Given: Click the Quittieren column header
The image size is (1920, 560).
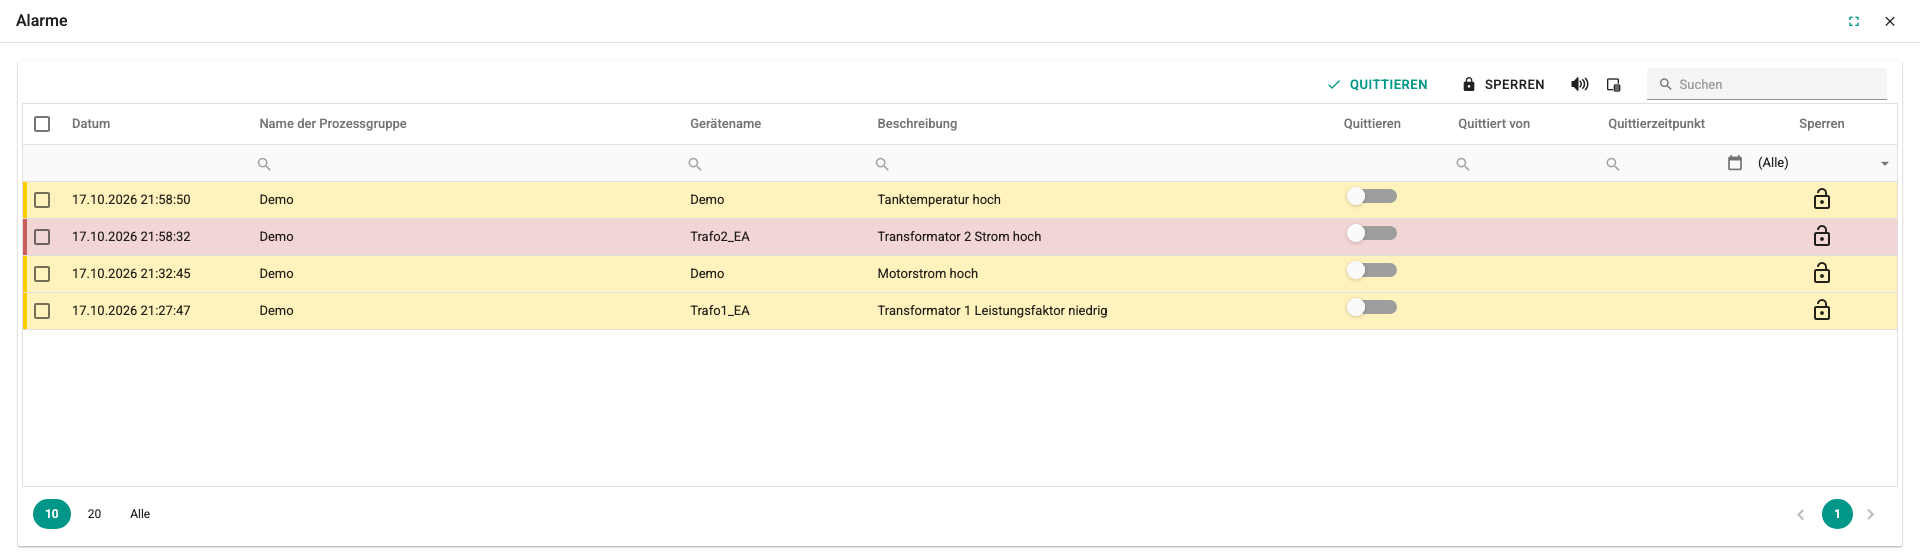Looking at the screenshot, I should pos(1372,124).
